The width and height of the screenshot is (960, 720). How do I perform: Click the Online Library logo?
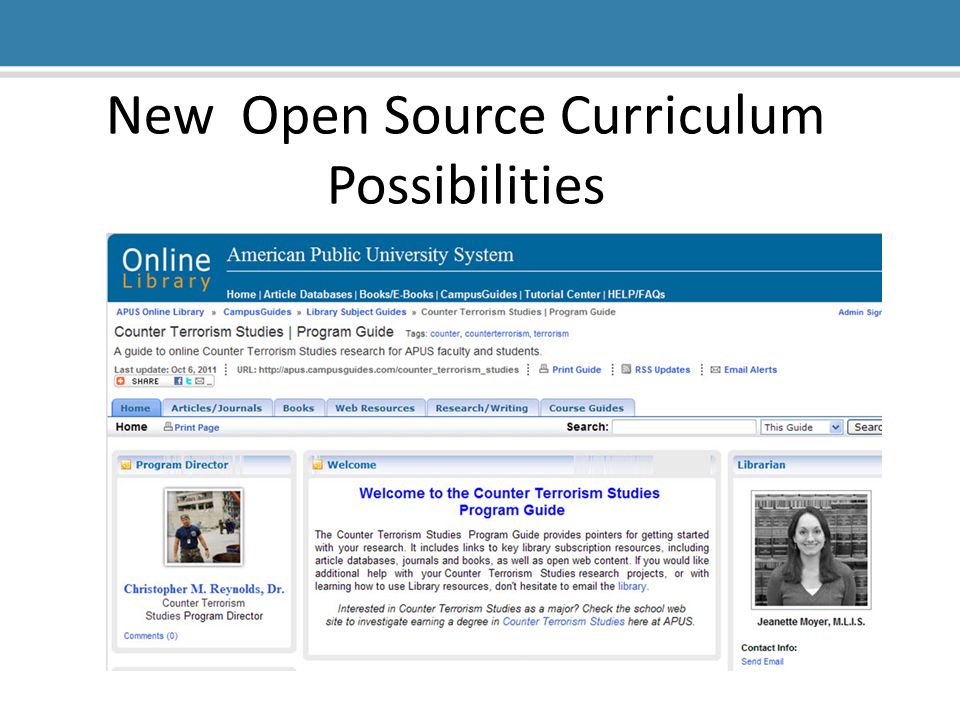(x=166, y=268)
